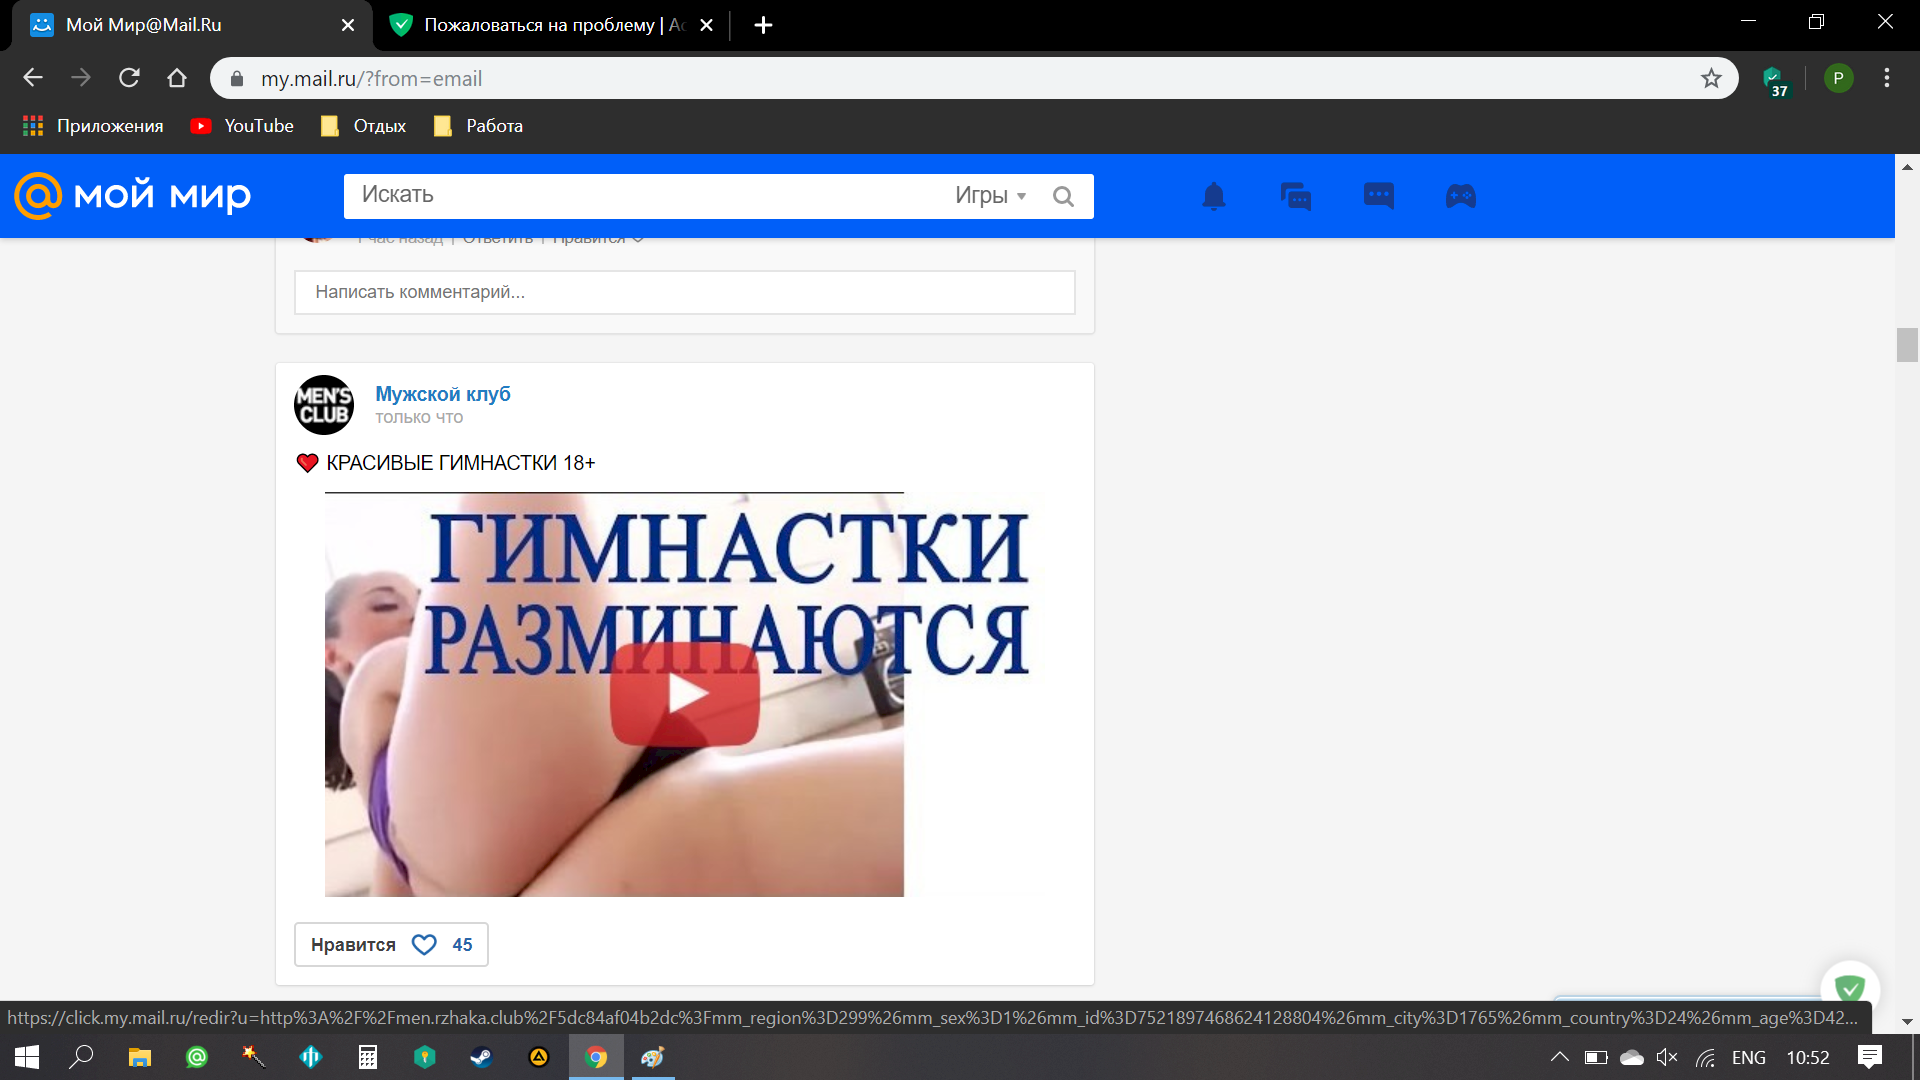1920x1080 pixels.
Task: Open the Windows action center notifications
Action: tap(1869, 1057)
